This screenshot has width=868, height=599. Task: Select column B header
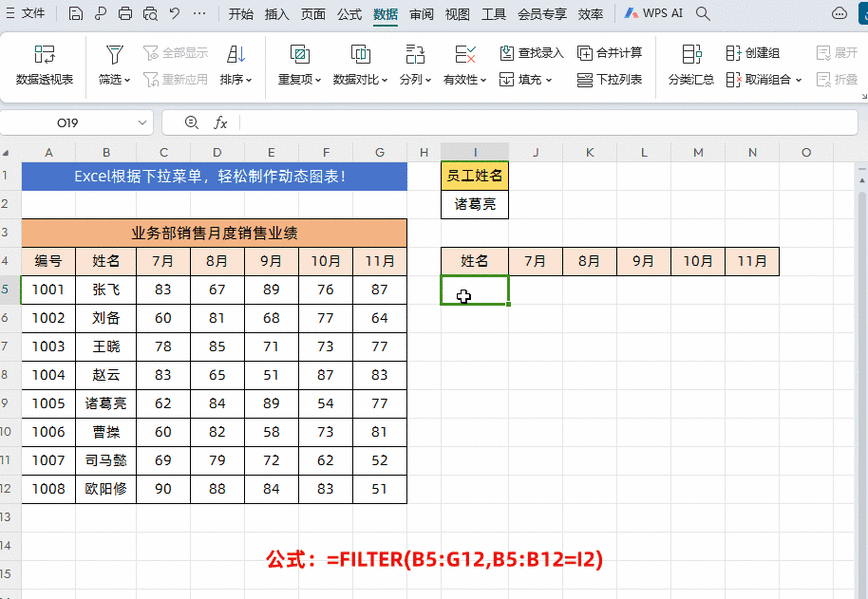(106, 152)
